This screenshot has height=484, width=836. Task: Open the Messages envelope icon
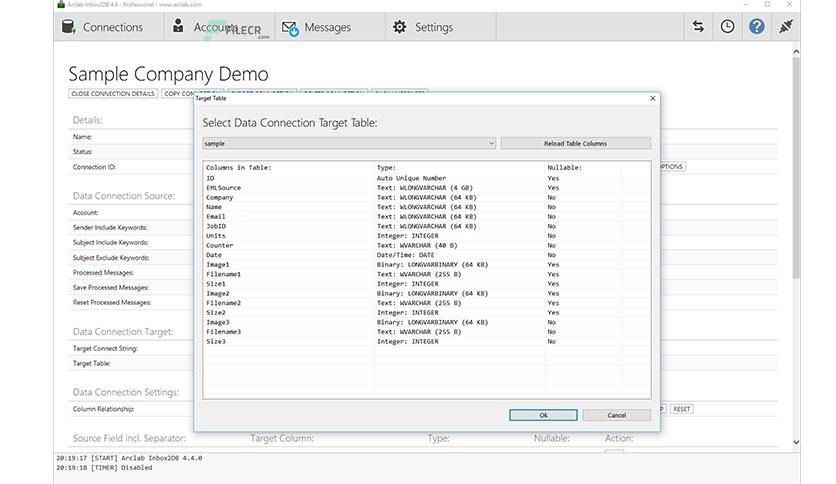pos(290,28)
